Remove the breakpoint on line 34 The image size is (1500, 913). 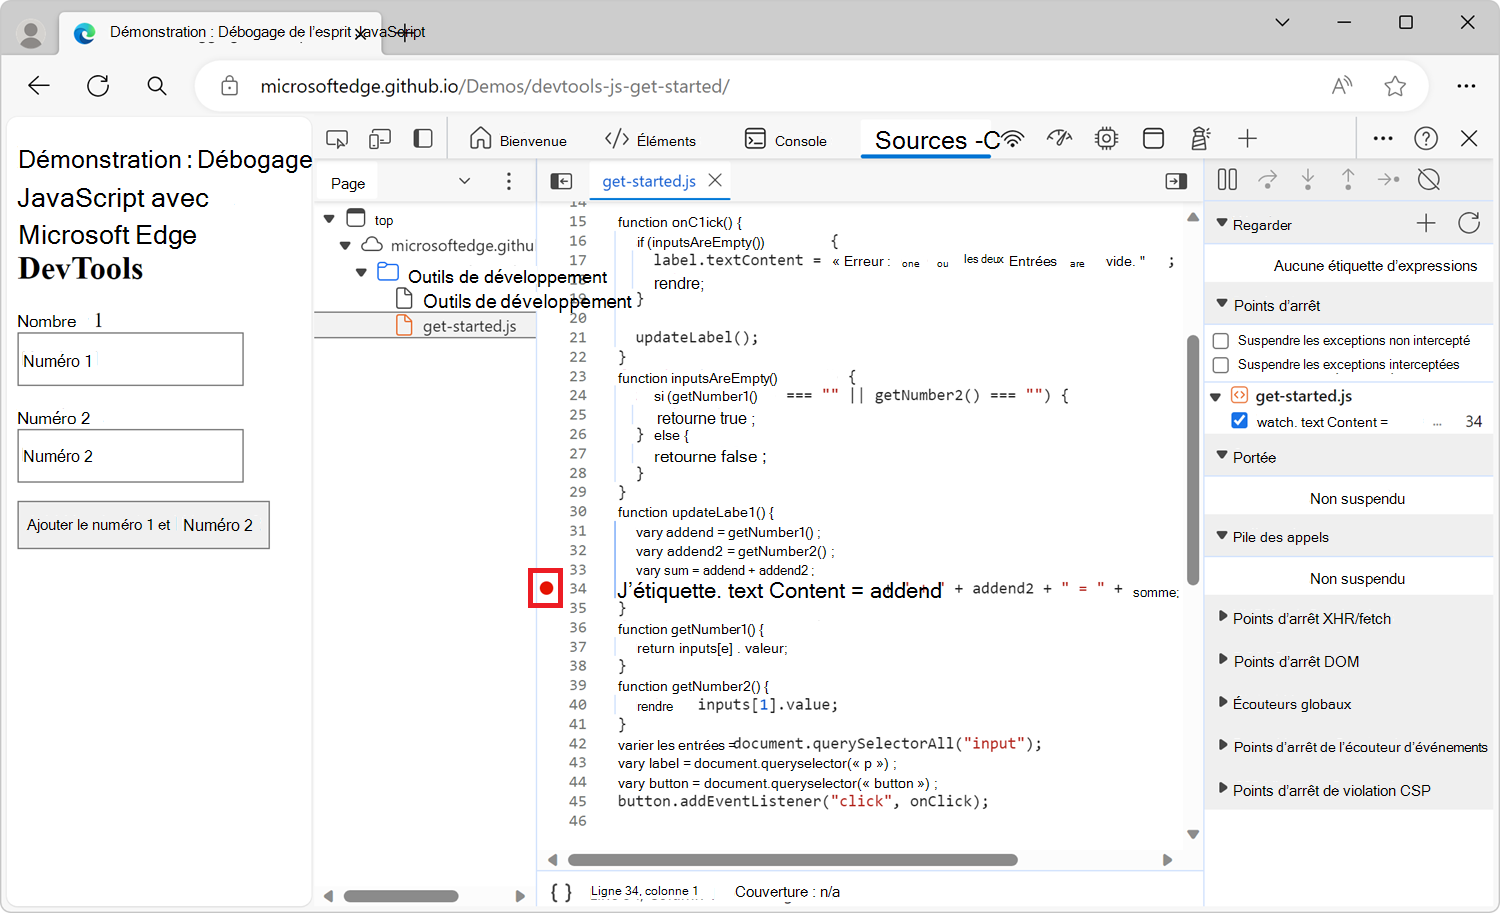[545, 590]
